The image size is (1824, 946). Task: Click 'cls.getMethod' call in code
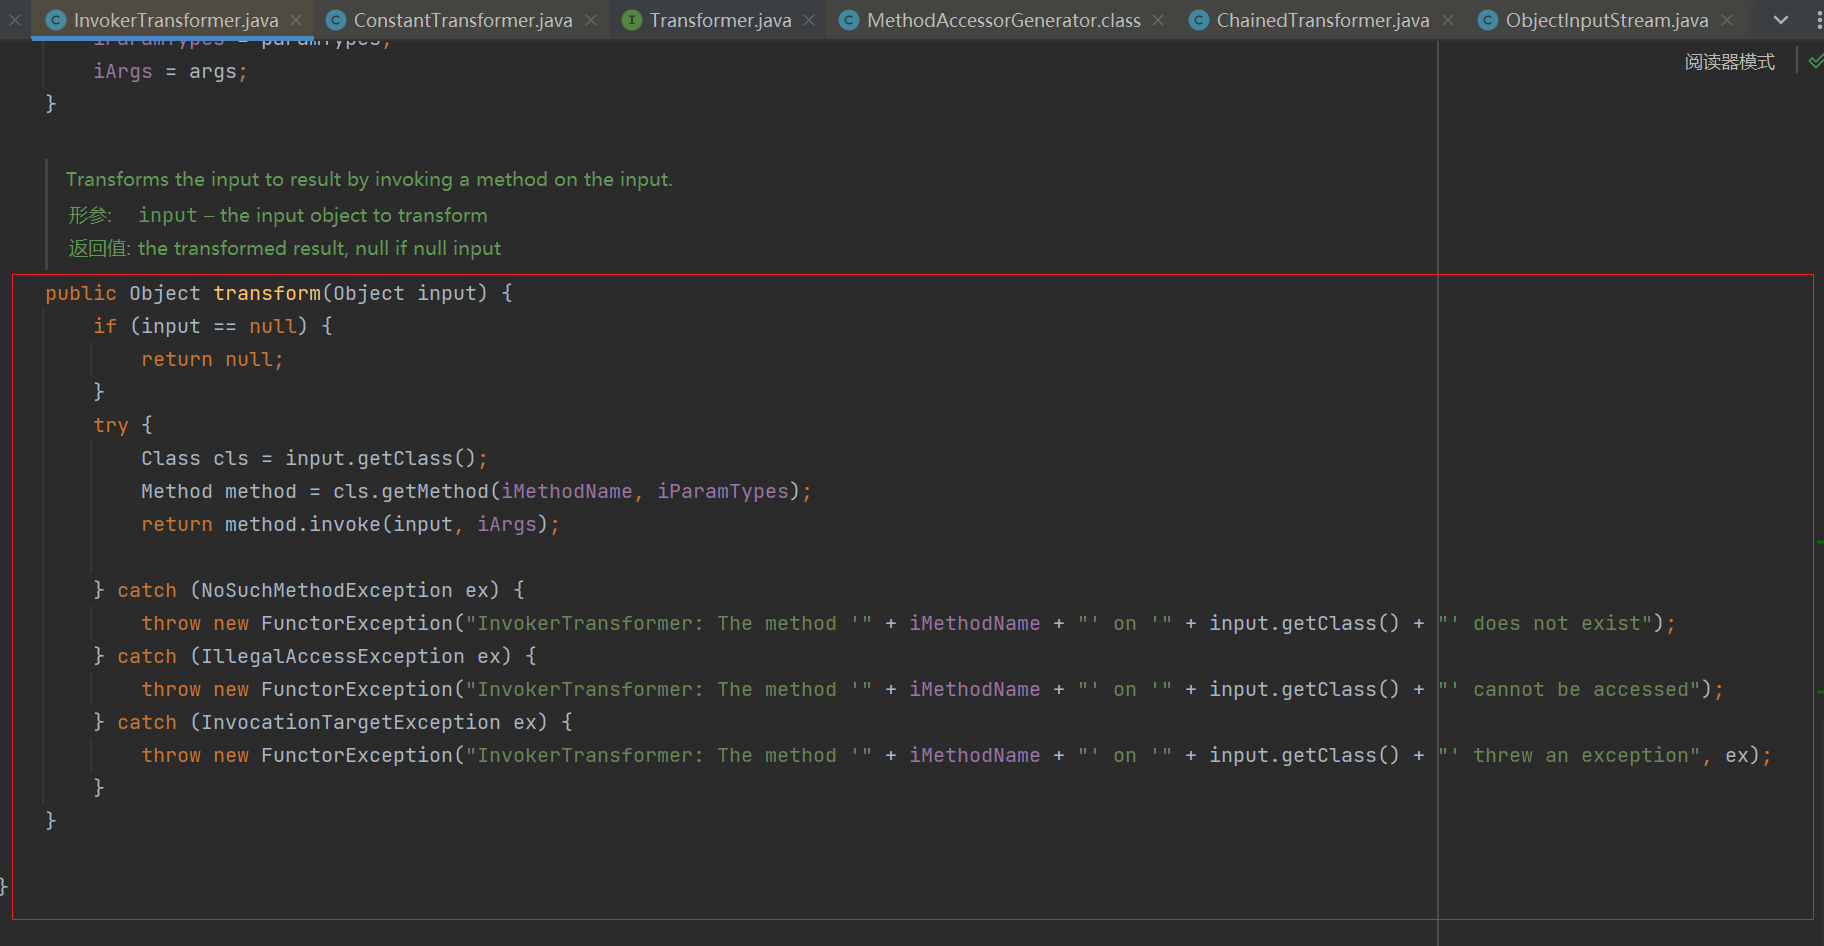point(411,491)
